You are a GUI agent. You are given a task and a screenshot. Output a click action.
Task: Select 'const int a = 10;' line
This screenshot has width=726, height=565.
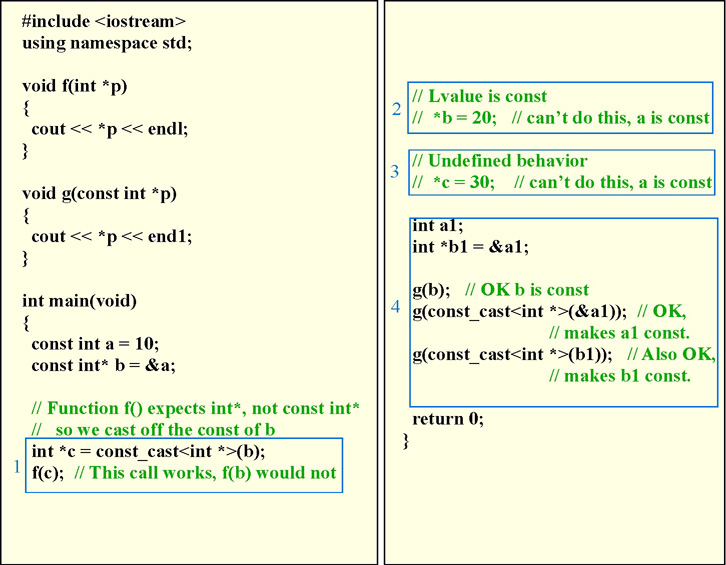[95, 344]
